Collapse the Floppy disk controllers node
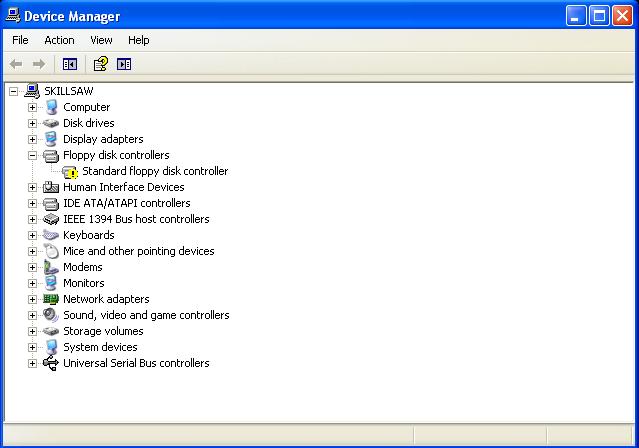The image size is (639, 448). 33,155
